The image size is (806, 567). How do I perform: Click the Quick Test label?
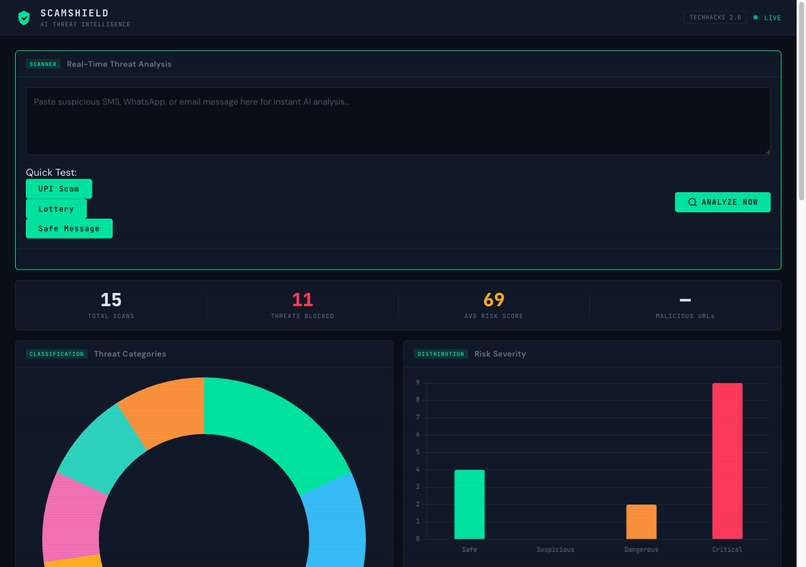click(51, 172)
